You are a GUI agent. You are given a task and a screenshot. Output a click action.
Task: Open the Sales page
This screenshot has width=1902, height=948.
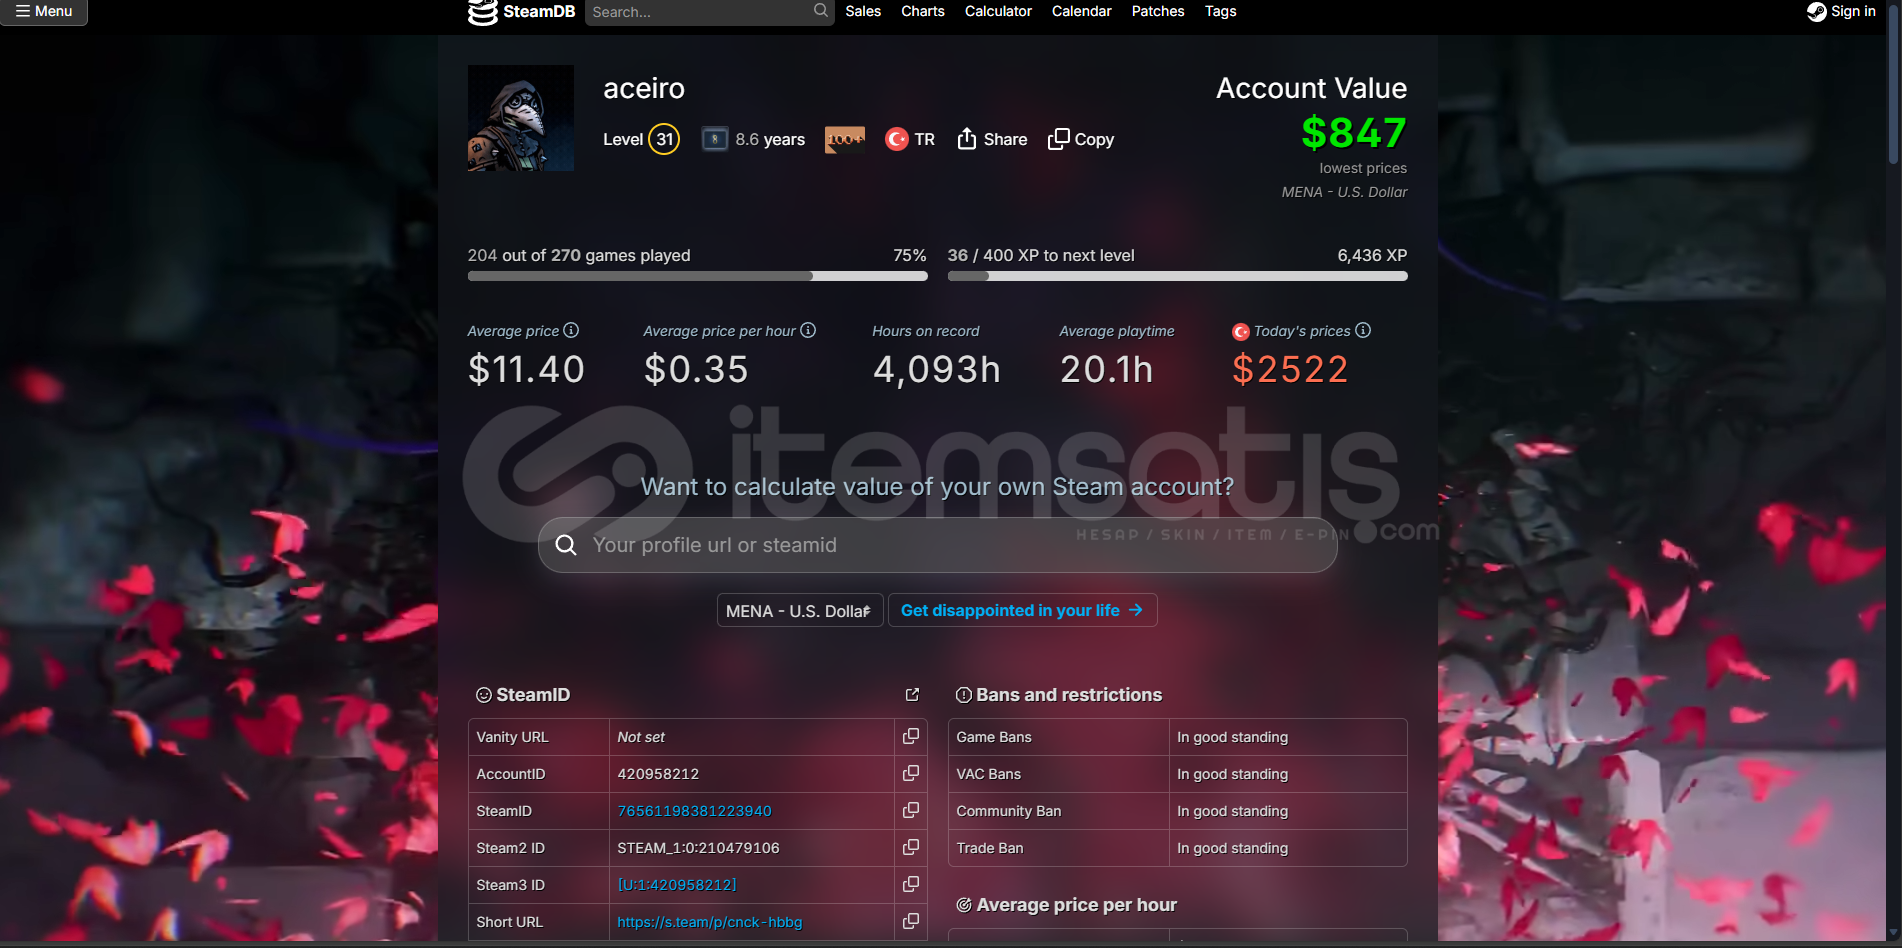point(863,11)
